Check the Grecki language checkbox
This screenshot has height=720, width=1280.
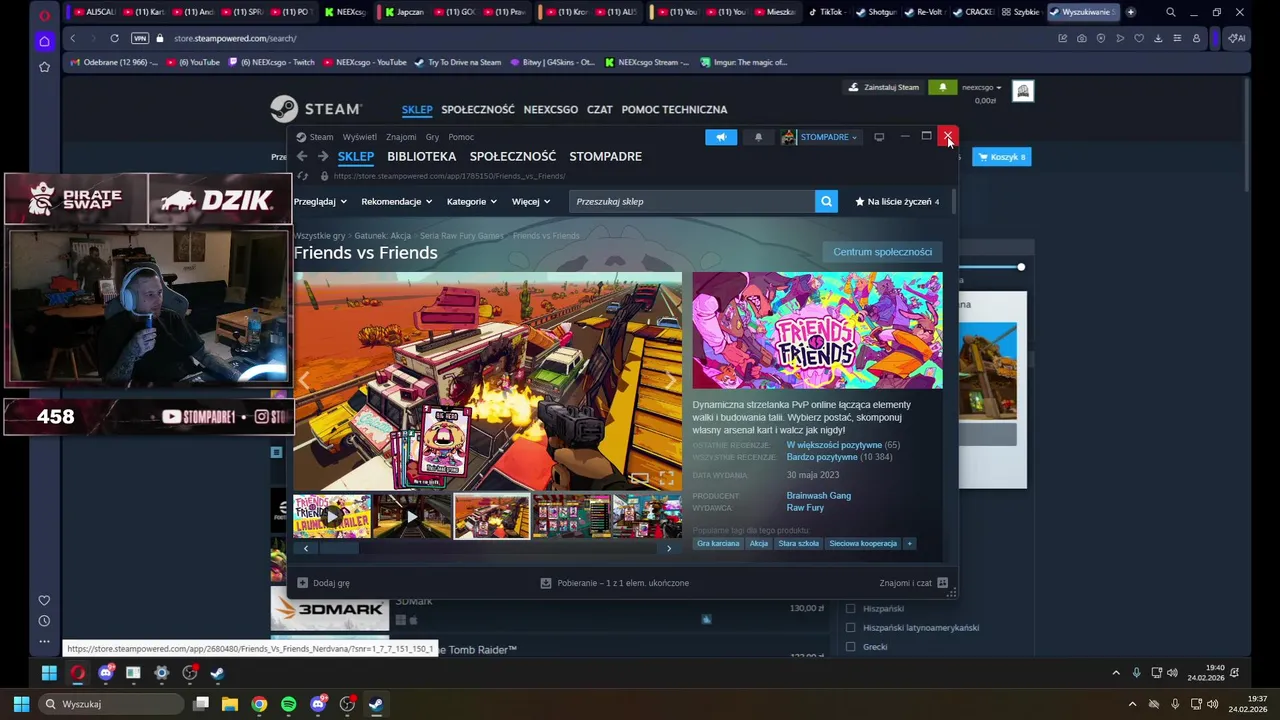coord(851,647)
